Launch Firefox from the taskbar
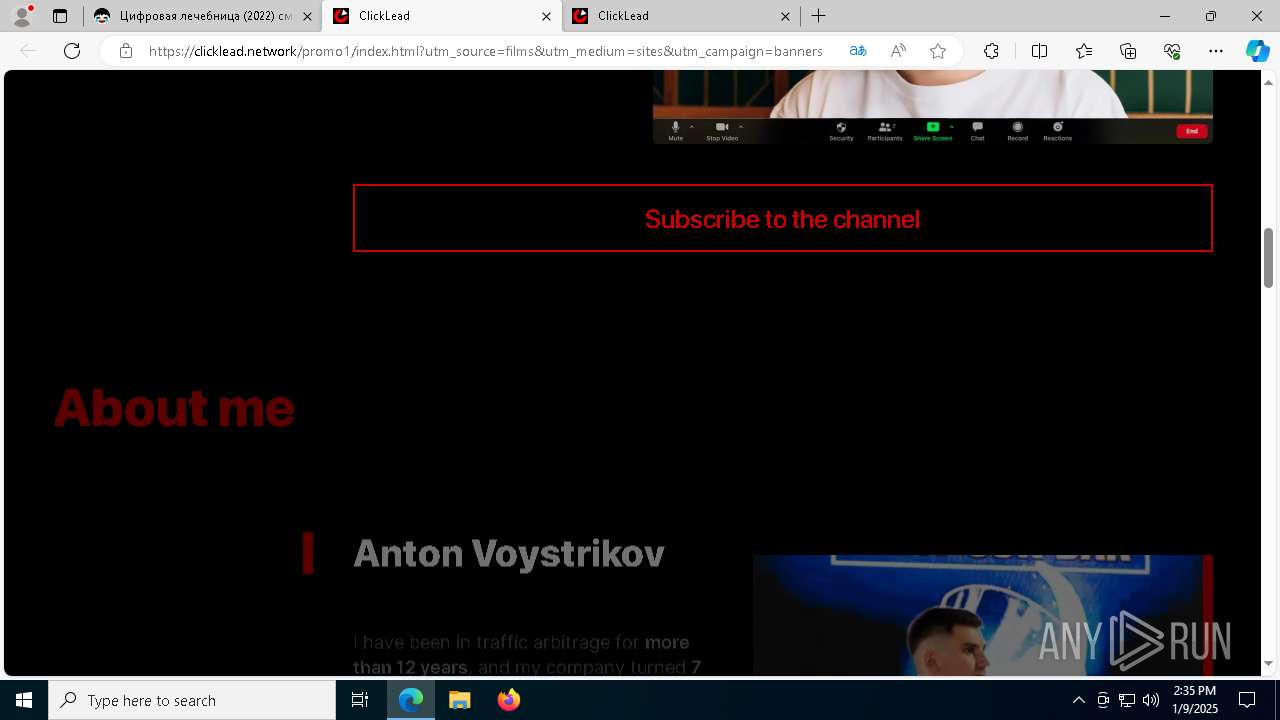The width and height of the screenshot is (1280, 720). [x=509, y=700]
